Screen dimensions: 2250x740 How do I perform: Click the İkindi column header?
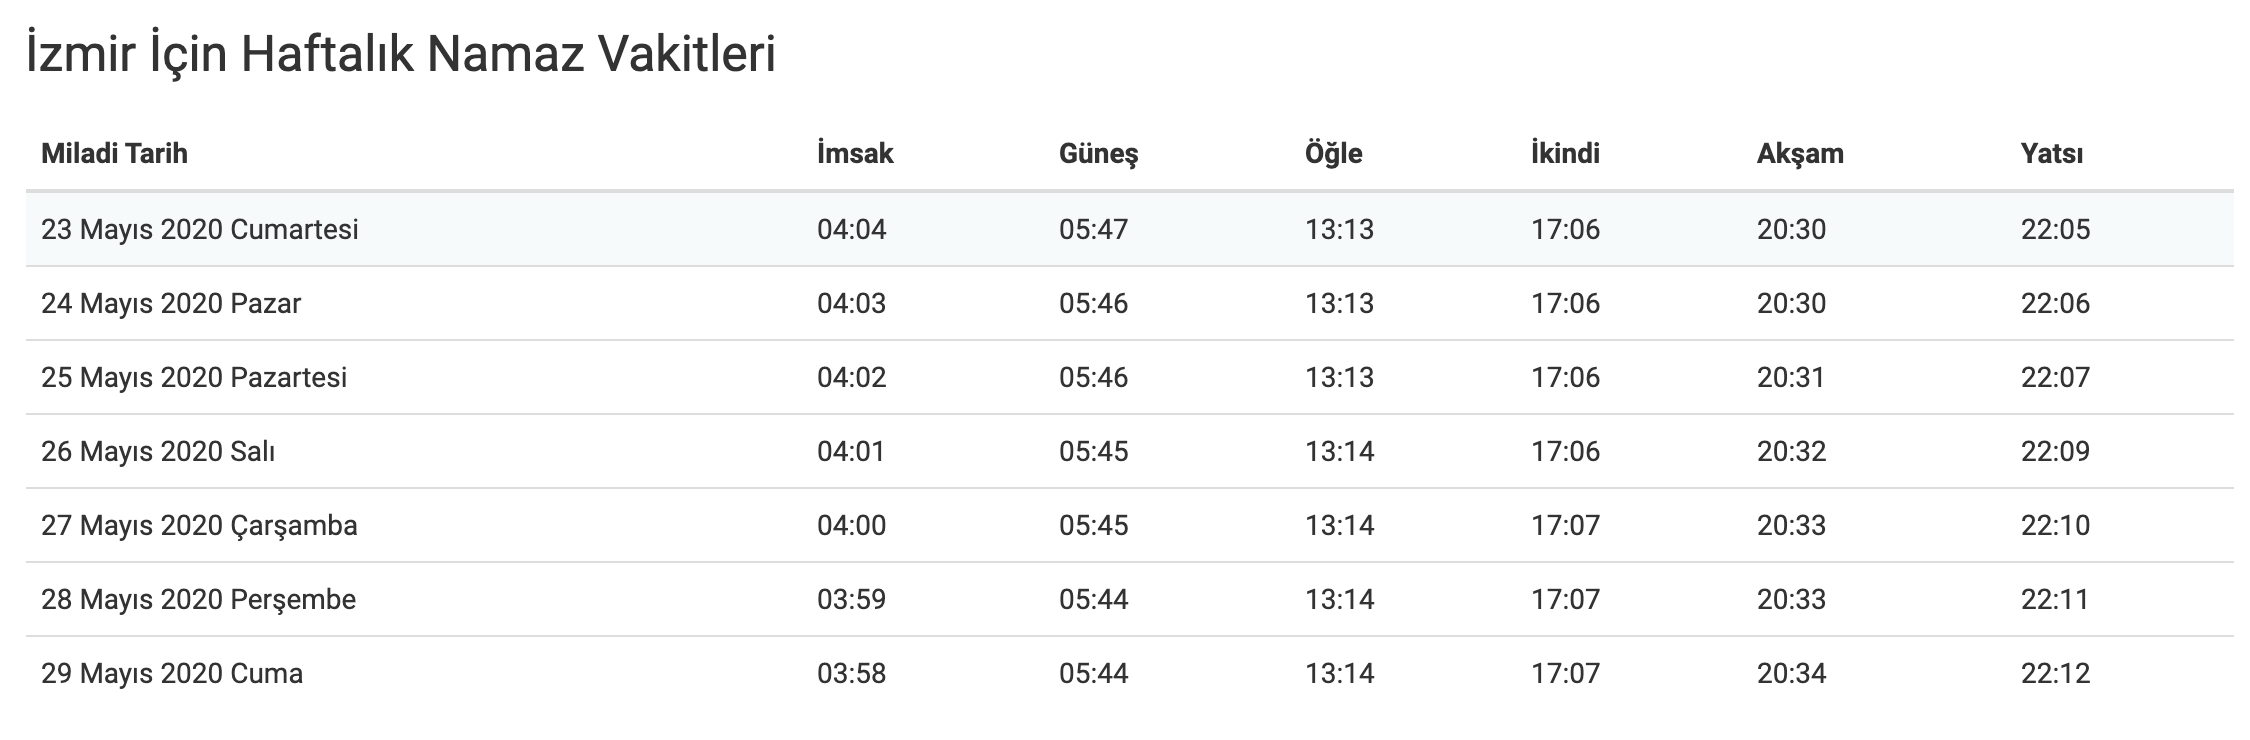[1565, 154]
